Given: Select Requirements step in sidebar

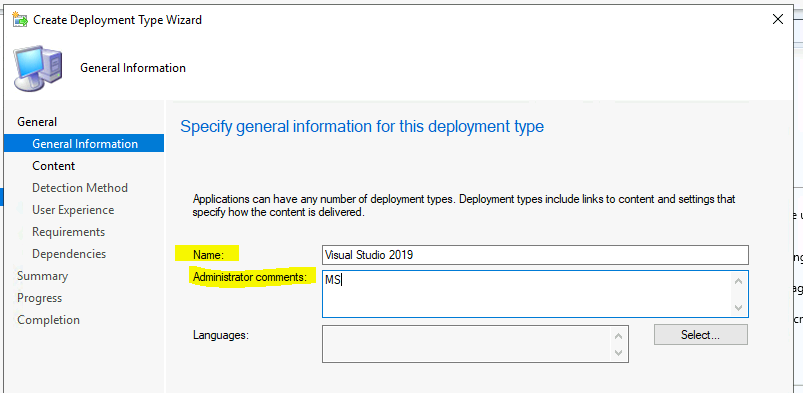Looking at the screenshot, I should pyautogui.click(x=69, y=232).
